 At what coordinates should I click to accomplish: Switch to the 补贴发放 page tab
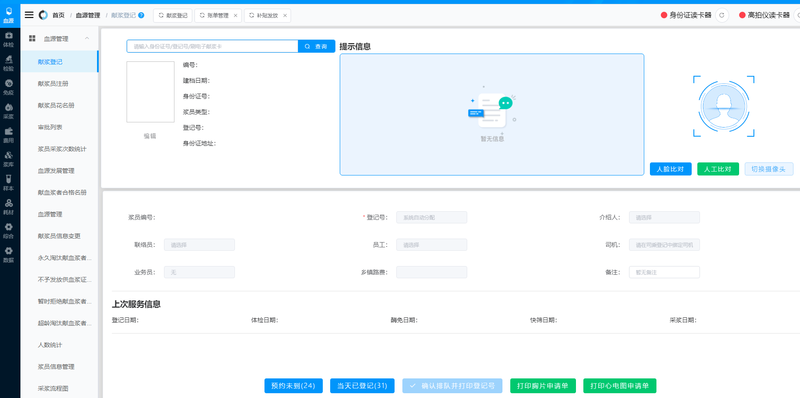pyautogui.click(x=267, y=15)
